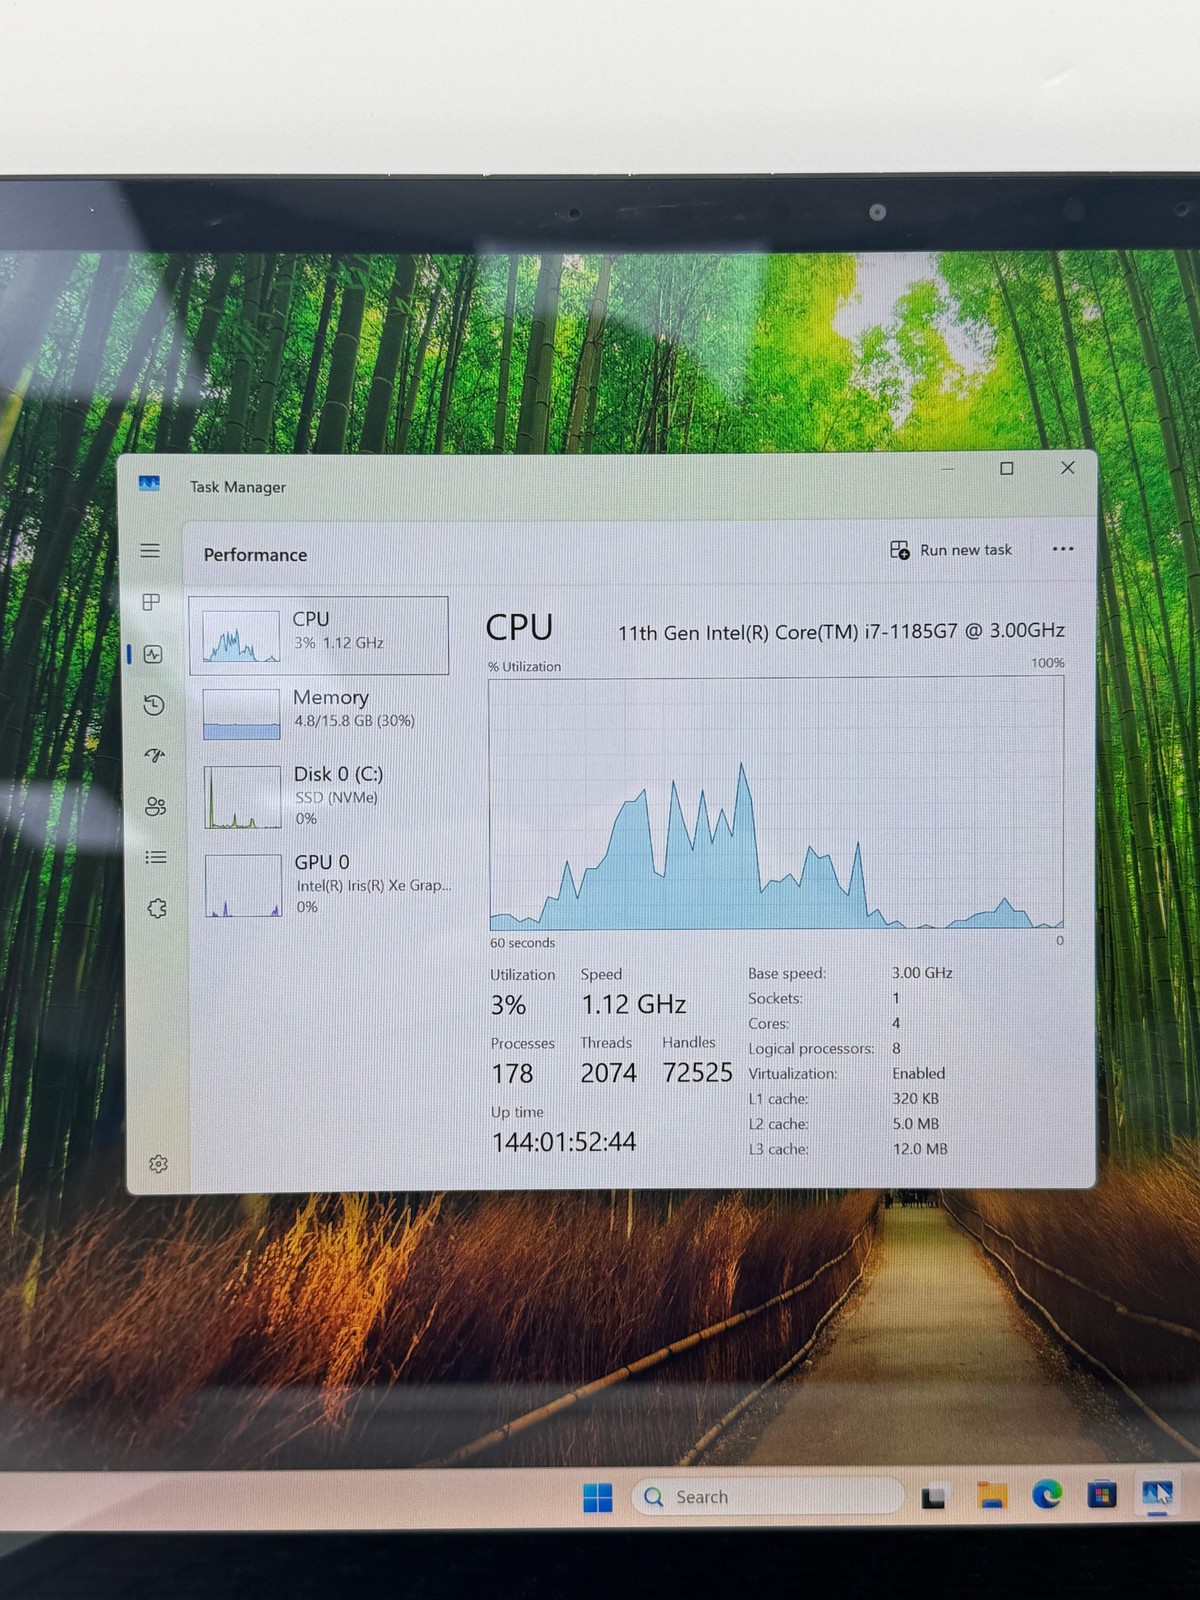The image size is (1200, 1600).
Task: Click the Disk 0 mini graph thumbnail
Action: [243, 797]
